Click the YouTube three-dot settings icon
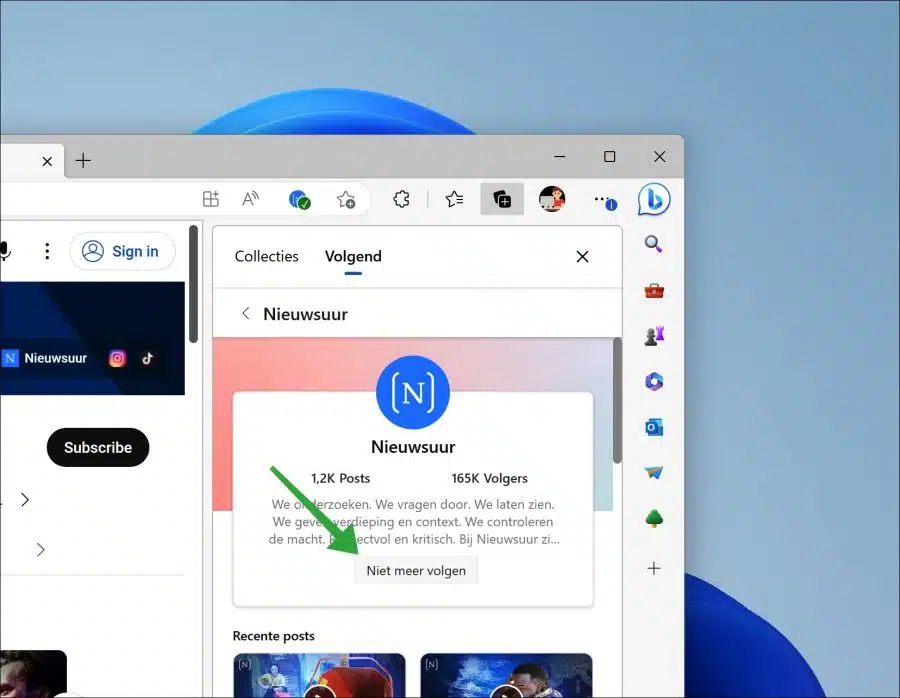900x698 pixels. [47, 251]
